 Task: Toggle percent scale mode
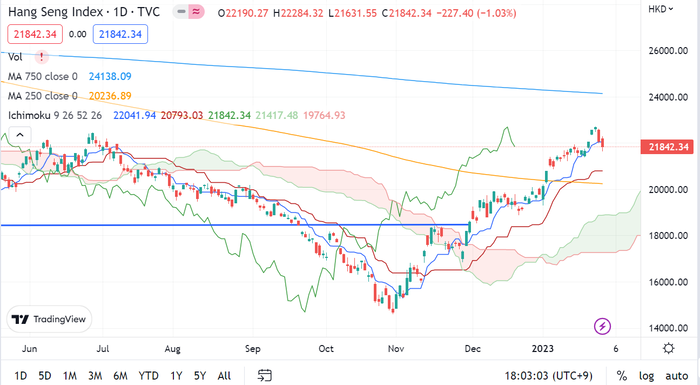pos(622,376)
